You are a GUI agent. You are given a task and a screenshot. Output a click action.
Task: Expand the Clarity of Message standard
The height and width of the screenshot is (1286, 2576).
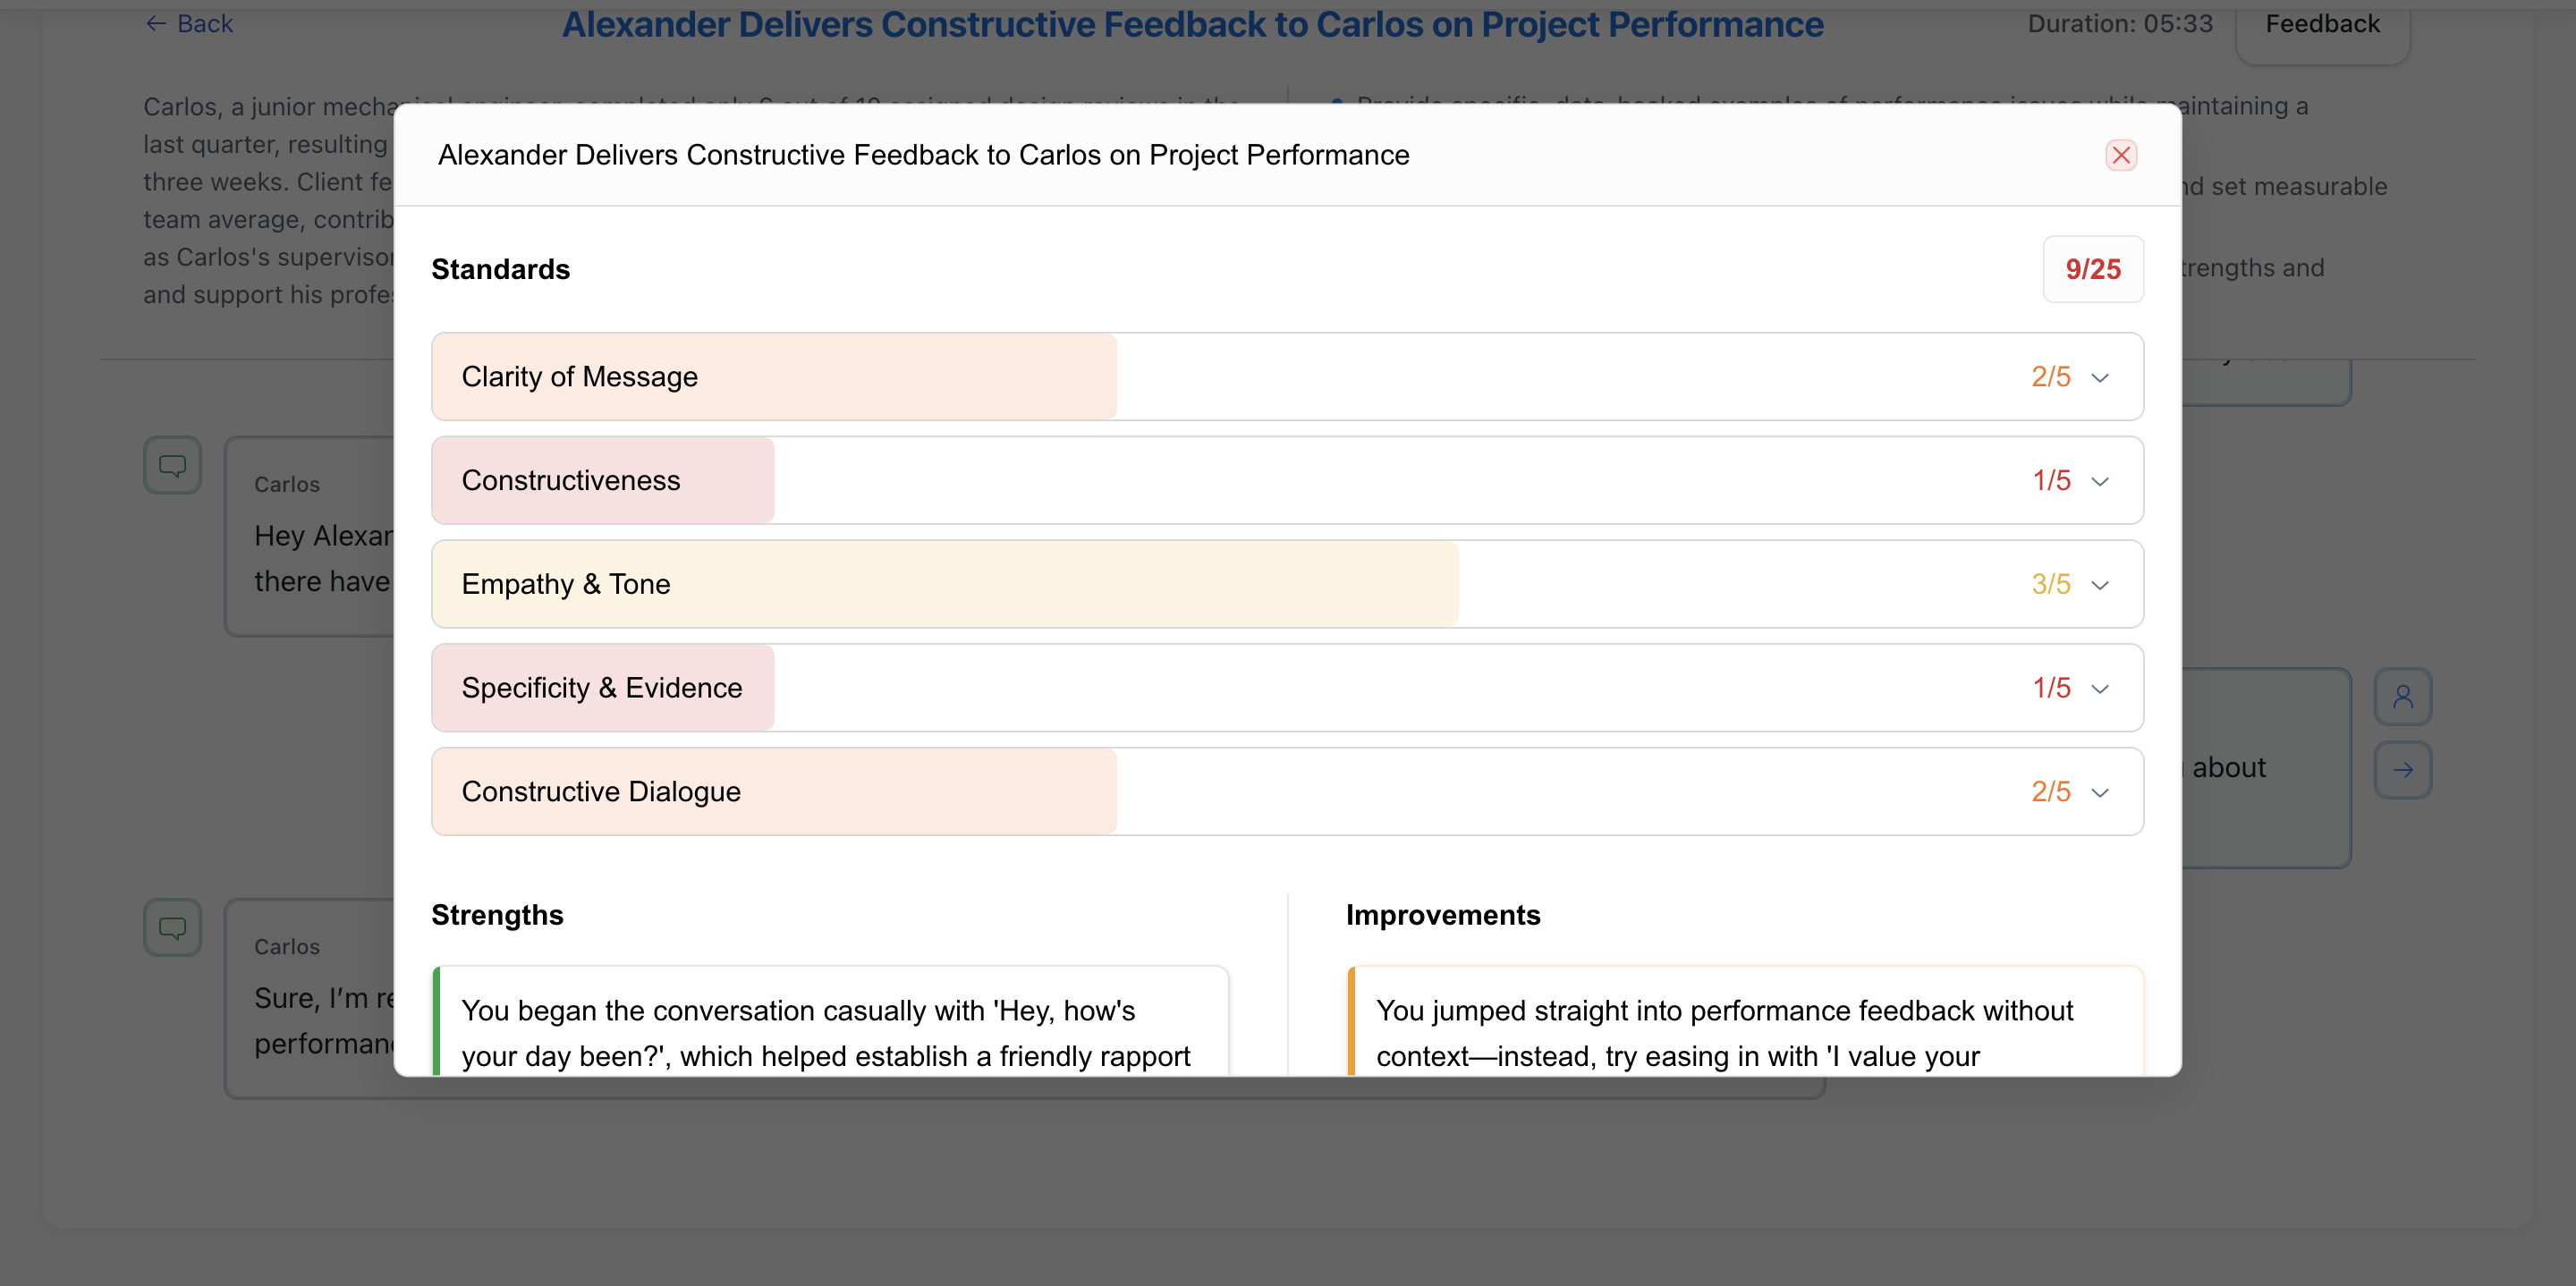[x=2100, y=377]
